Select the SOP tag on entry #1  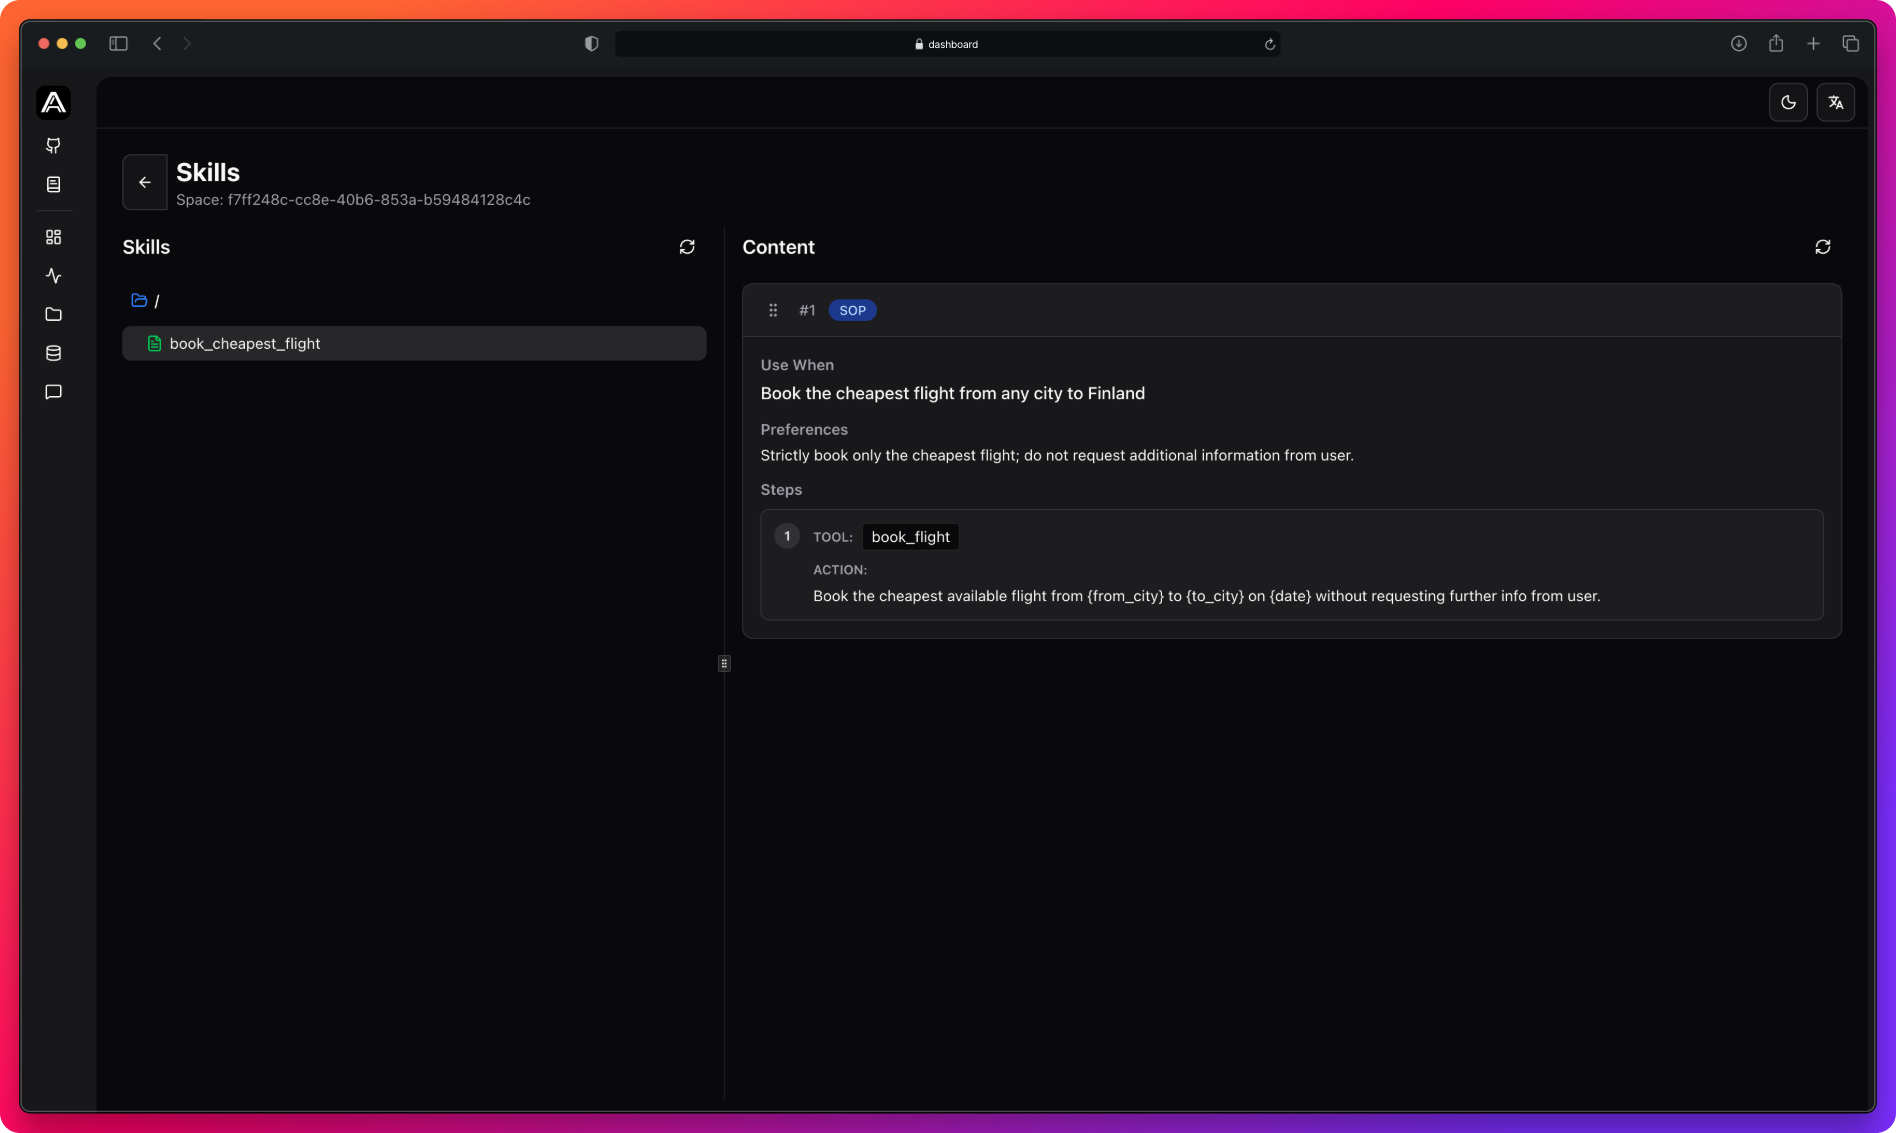pyautogui.click(x=852, y=310)
